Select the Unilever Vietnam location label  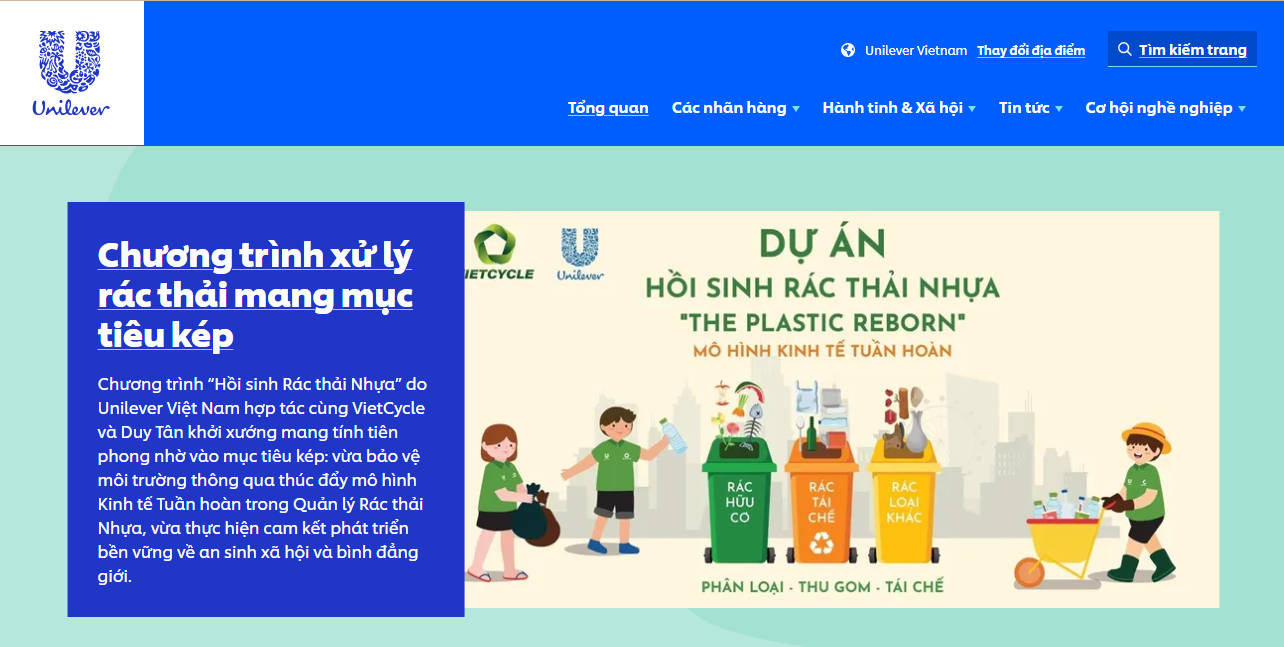(916, 50)
